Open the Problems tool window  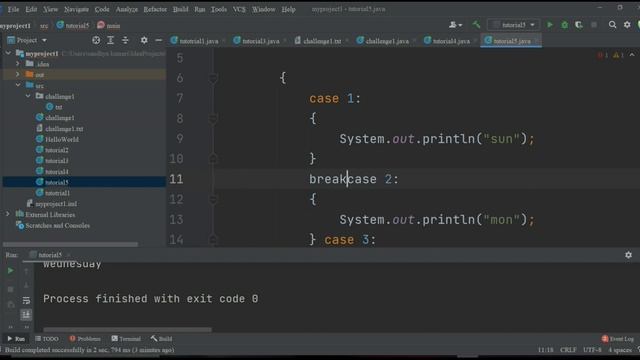[84, 339]
